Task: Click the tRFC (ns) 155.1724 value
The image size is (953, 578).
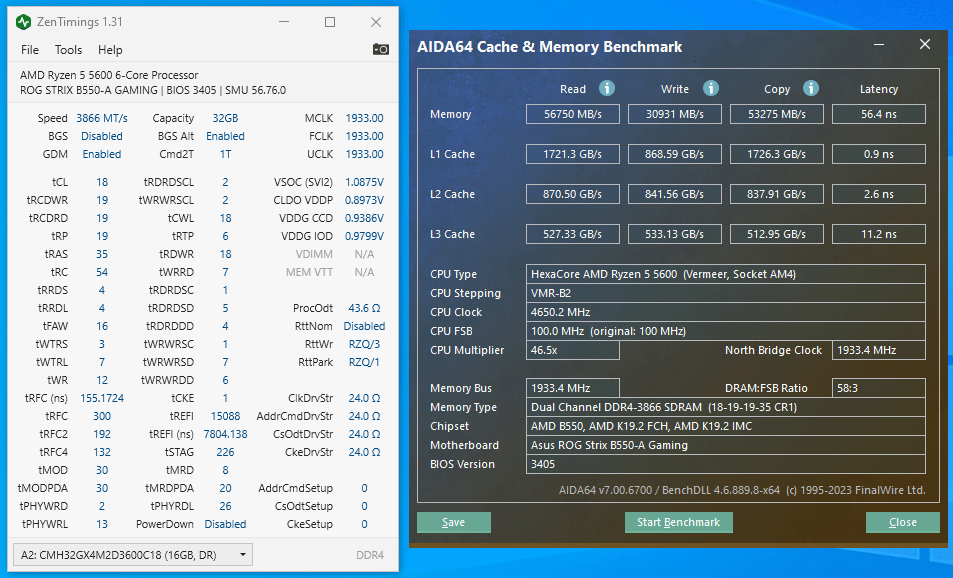Action: (x=101, y=398)
